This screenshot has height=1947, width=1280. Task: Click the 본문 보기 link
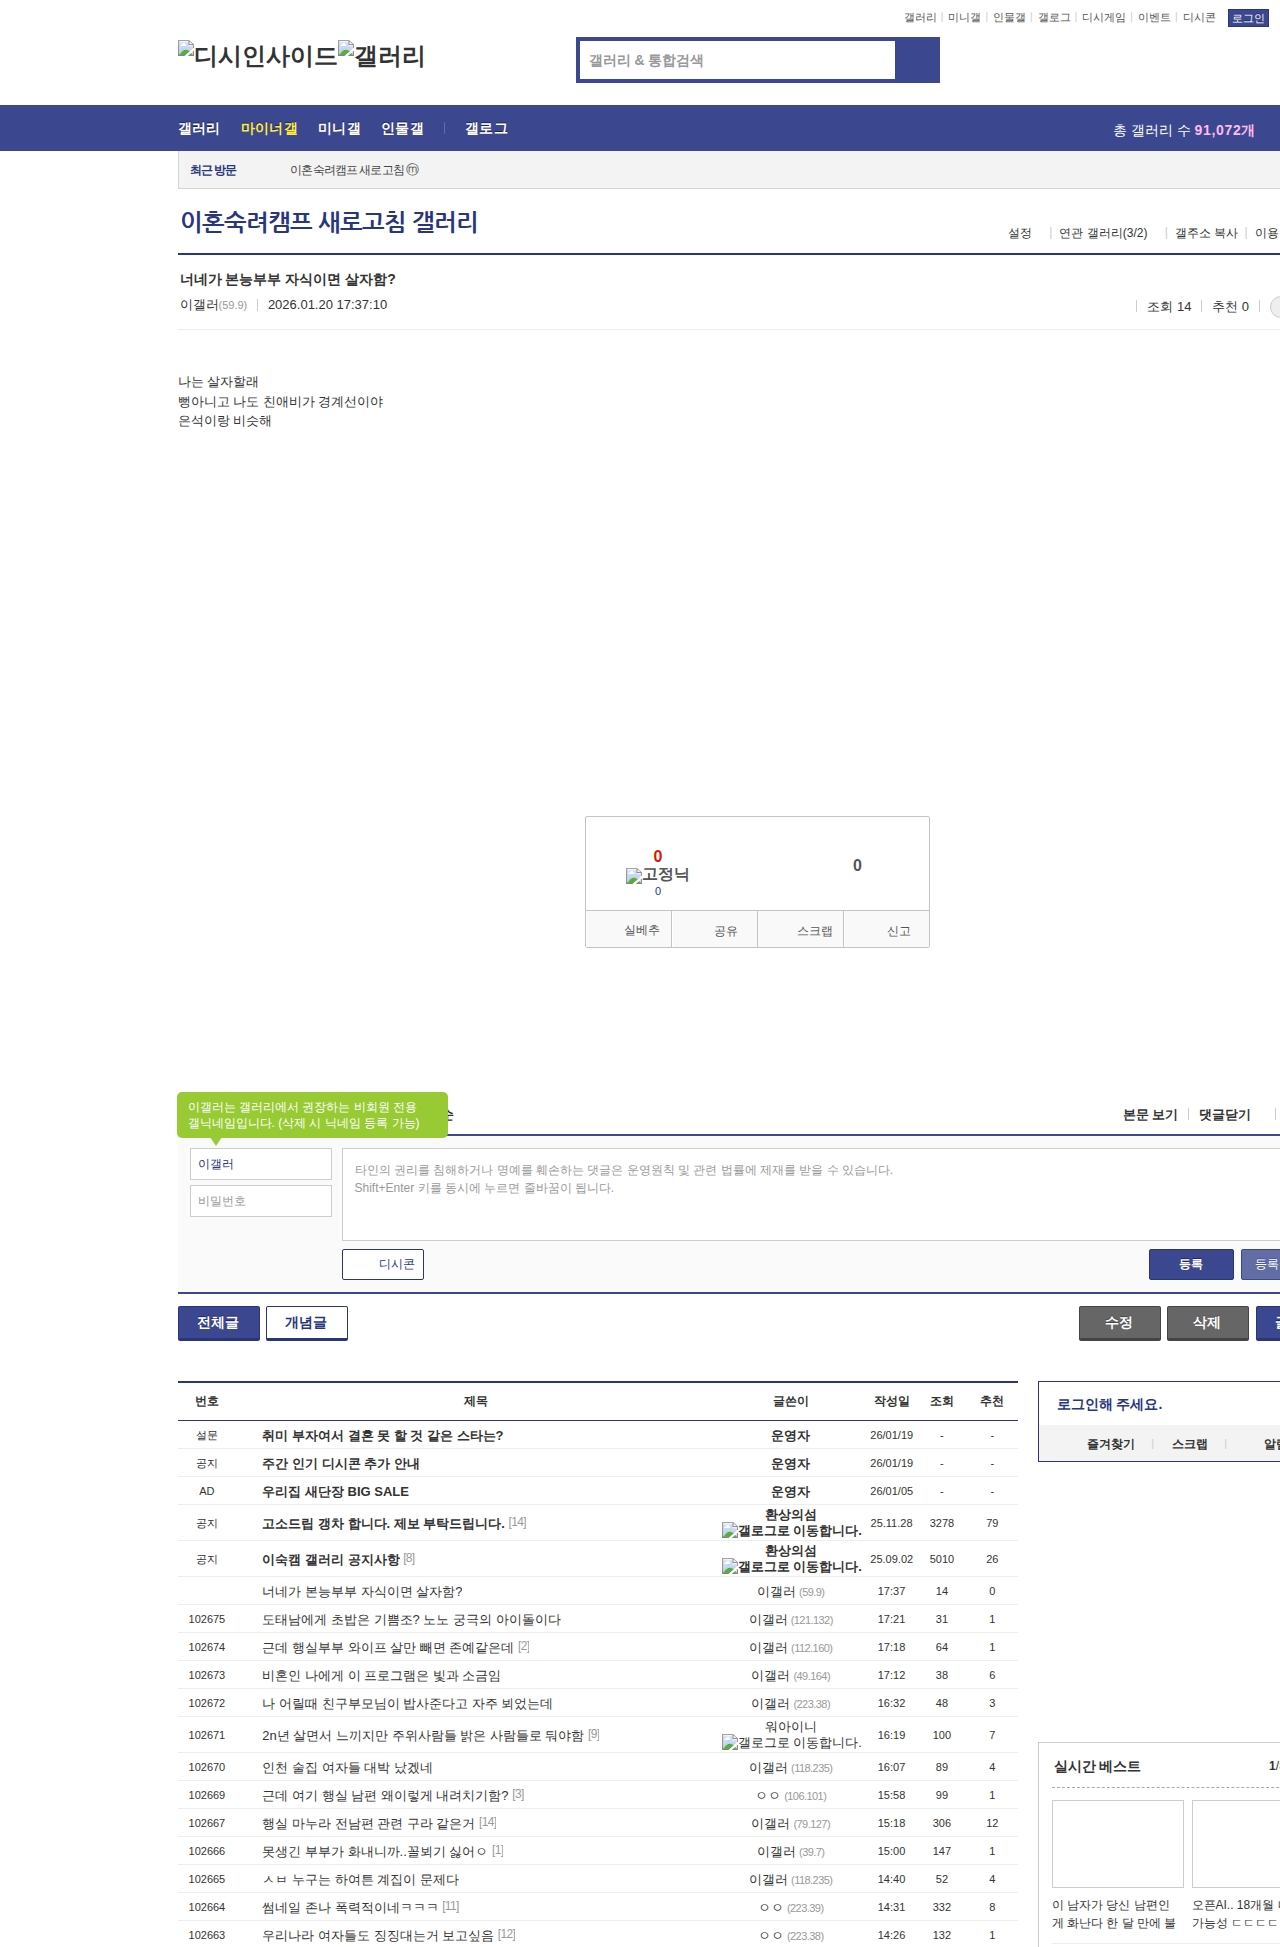coord(1150,1115)
